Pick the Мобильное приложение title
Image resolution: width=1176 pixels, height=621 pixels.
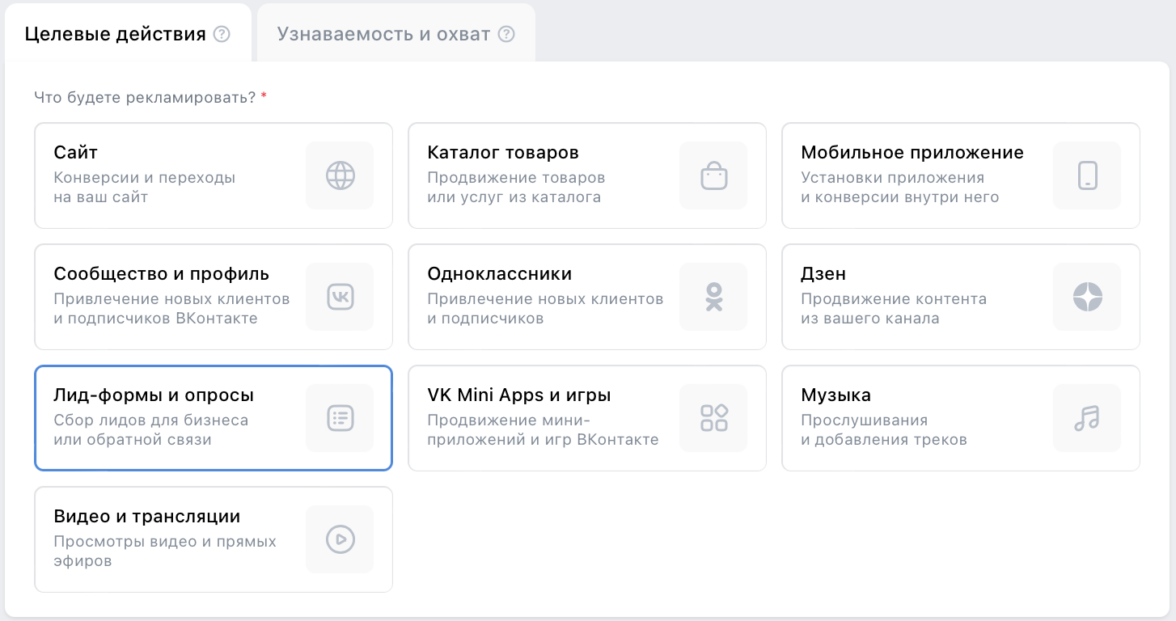coord(912,152)
